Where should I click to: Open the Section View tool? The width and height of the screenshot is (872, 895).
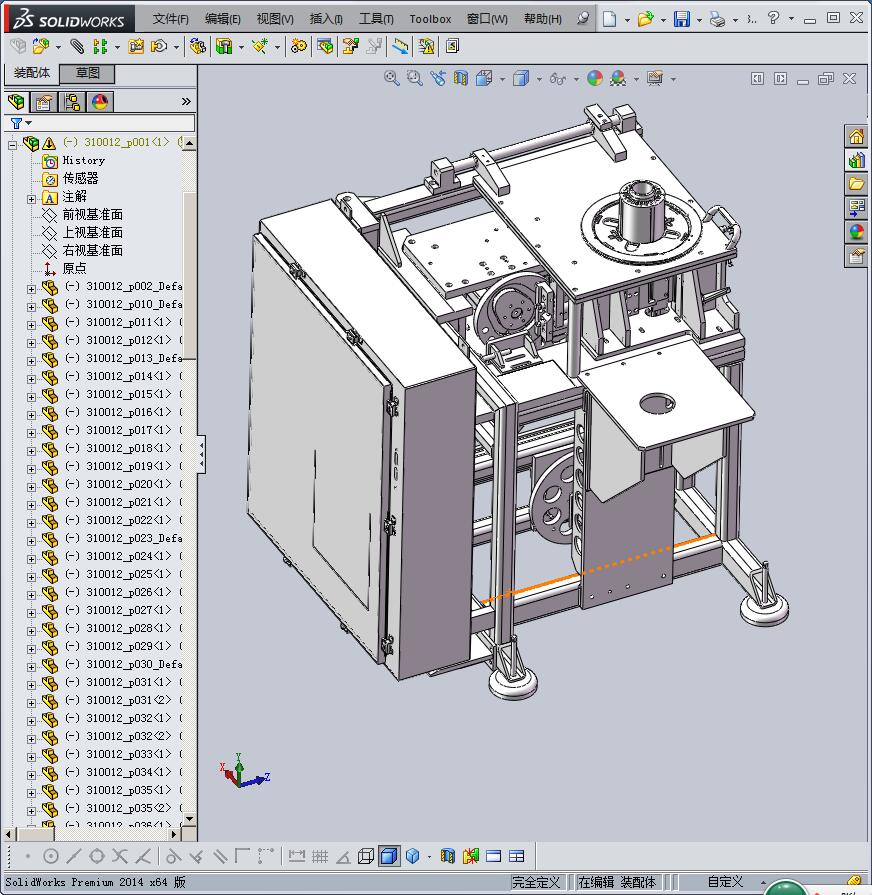(461, 79)
